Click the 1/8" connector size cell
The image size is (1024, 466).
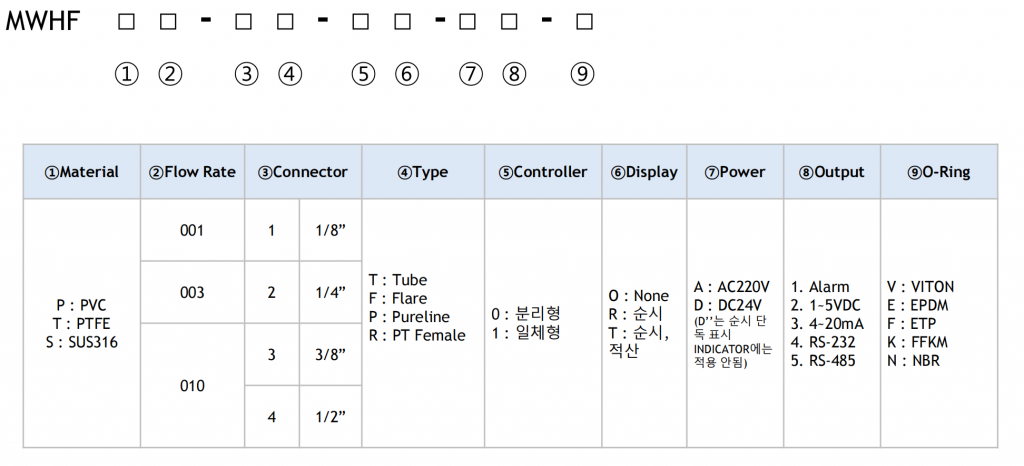pyautogui.click(x=331, y=230)
